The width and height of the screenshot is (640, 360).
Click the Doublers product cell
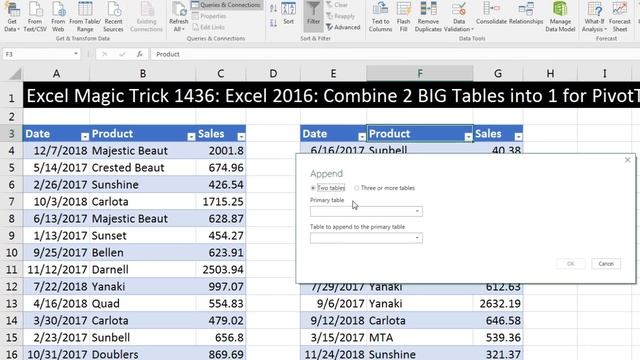point(142,353)
